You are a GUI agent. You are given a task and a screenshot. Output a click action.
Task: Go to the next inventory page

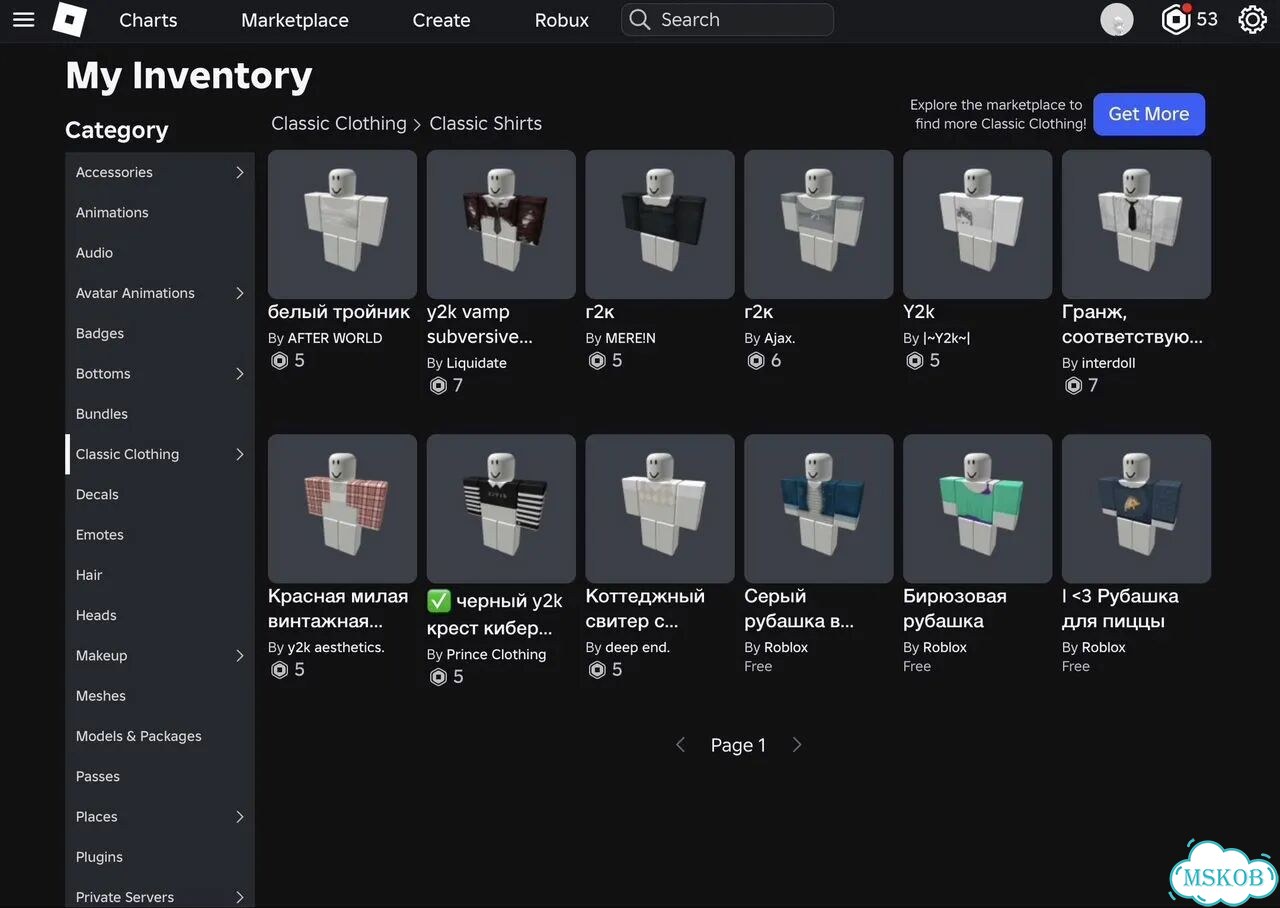click(797, 745)
